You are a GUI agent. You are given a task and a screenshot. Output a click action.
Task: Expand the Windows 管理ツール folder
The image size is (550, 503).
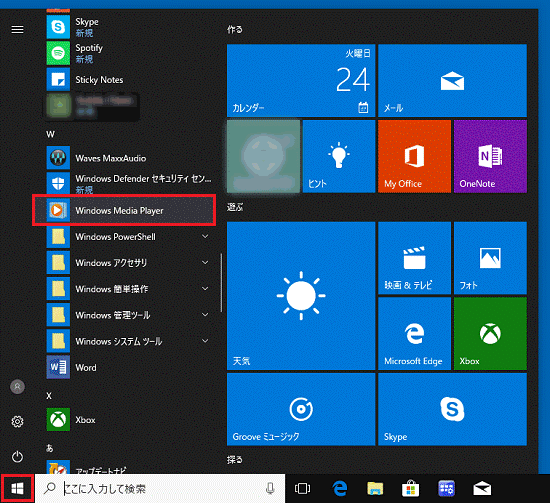[x=128, y=315]
